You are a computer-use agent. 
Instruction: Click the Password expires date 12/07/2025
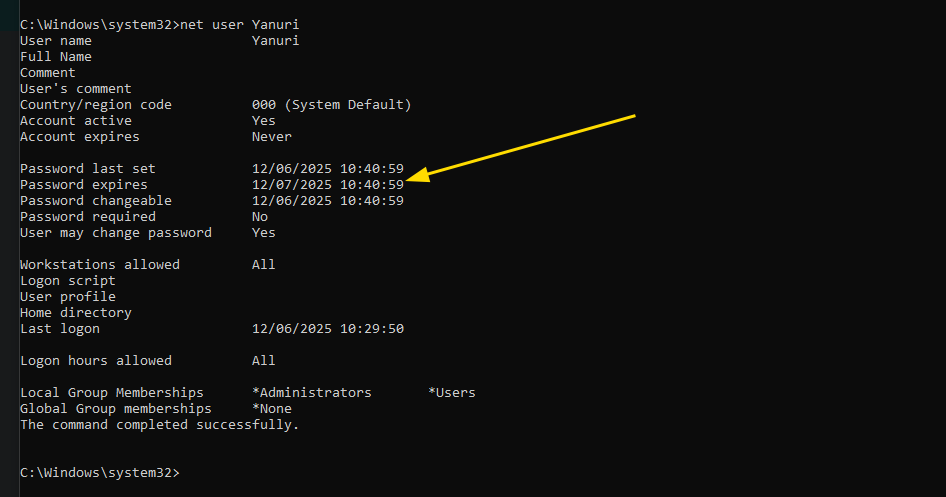point(291,185)
